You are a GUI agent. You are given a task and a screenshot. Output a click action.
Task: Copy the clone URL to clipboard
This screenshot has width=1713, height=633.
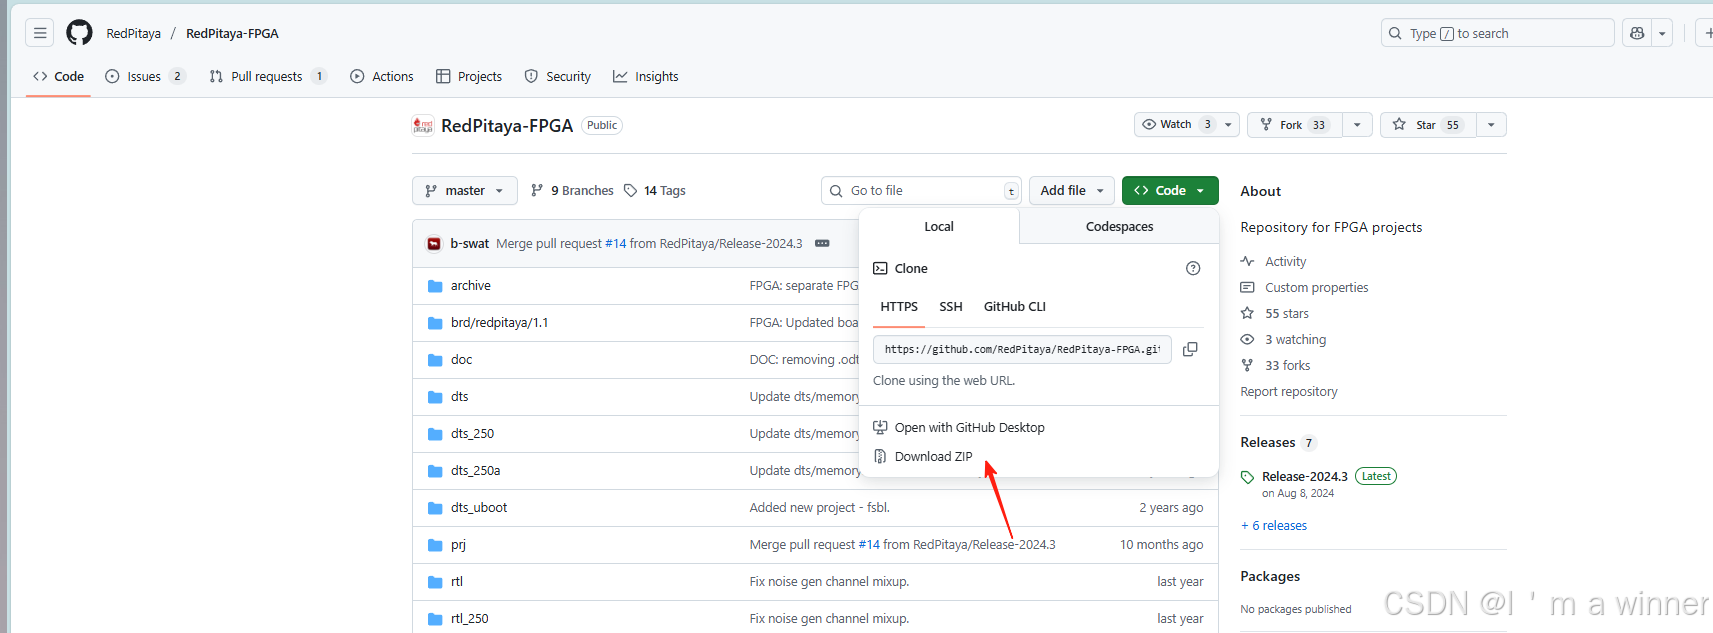[x=1190, y=349]
